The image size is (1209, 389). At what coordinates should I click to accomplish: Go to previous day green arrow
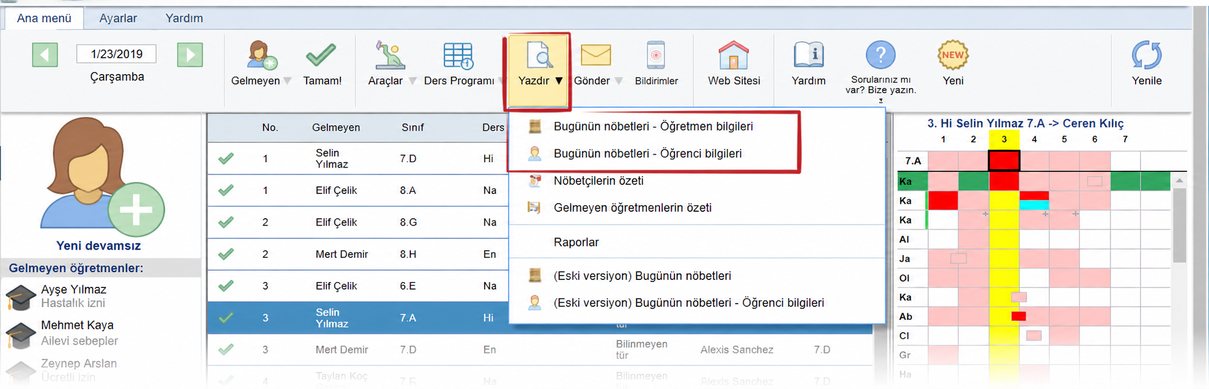(45, 54)
